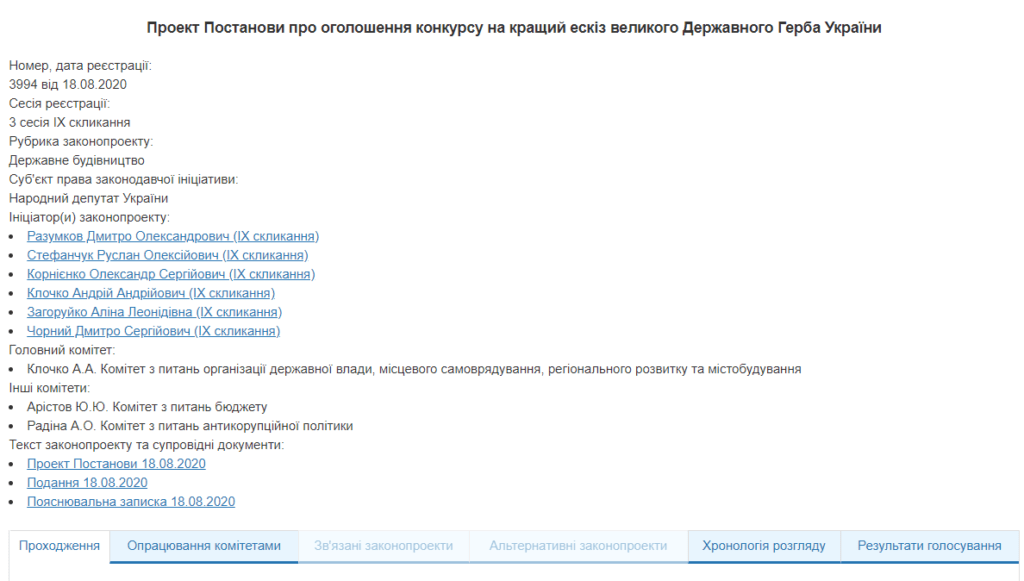
Task: Switch to the Проходження tab
Action: pyautogui.click(x=59, y=546)
